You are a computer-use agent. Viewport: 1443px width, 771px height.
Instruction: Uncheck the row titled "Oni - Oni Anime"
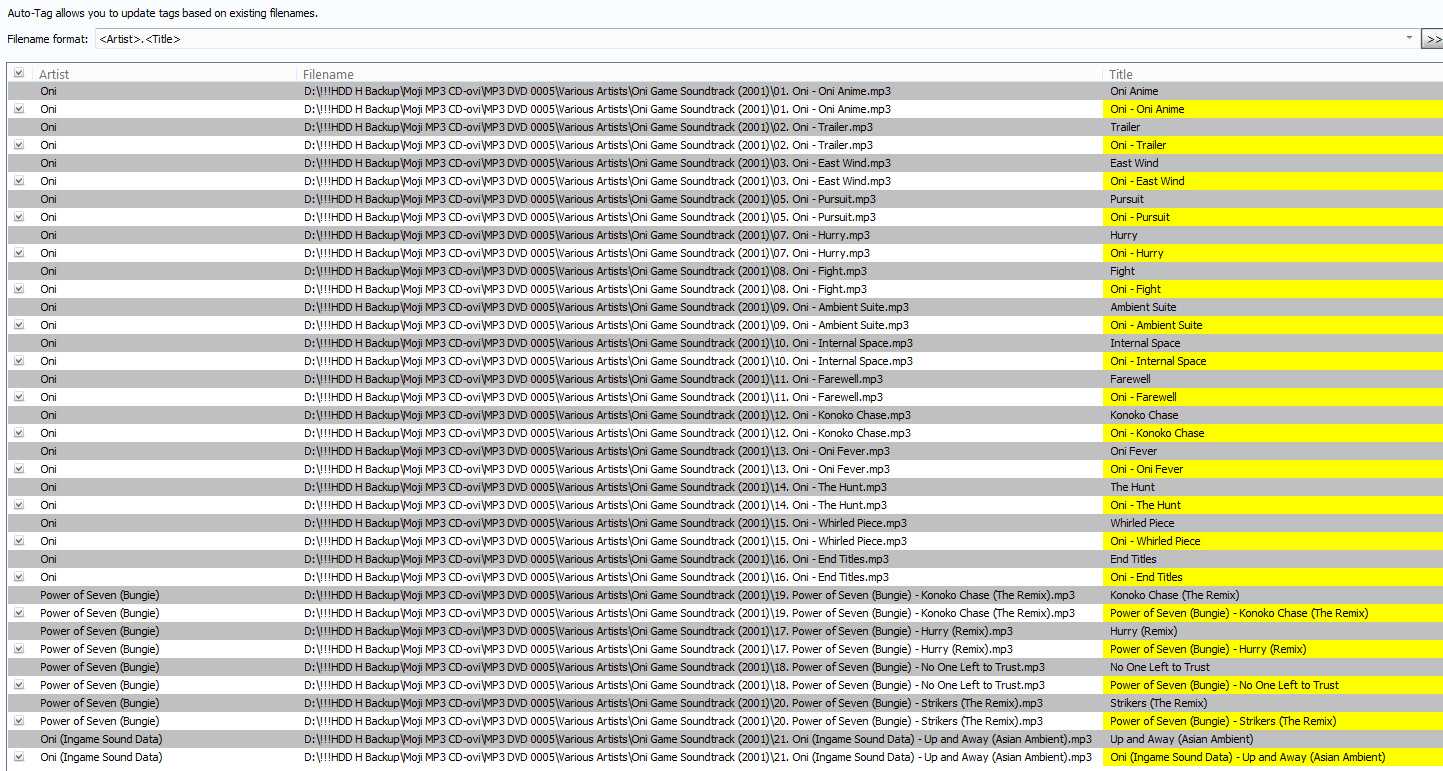click(19, 109)
